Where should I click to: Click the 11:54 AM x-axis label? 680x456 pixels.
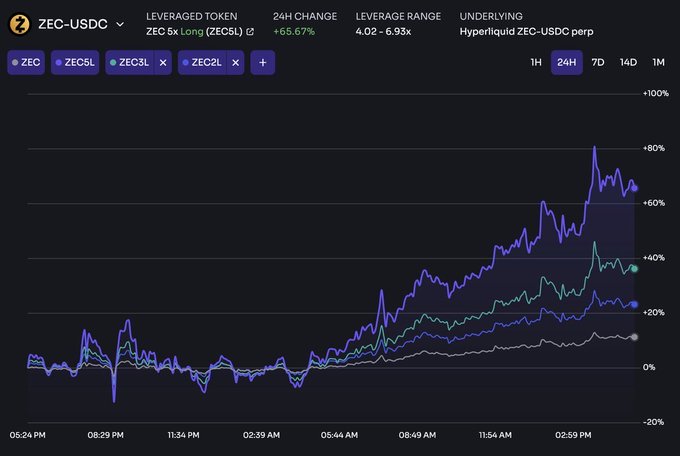pos(495,435)
